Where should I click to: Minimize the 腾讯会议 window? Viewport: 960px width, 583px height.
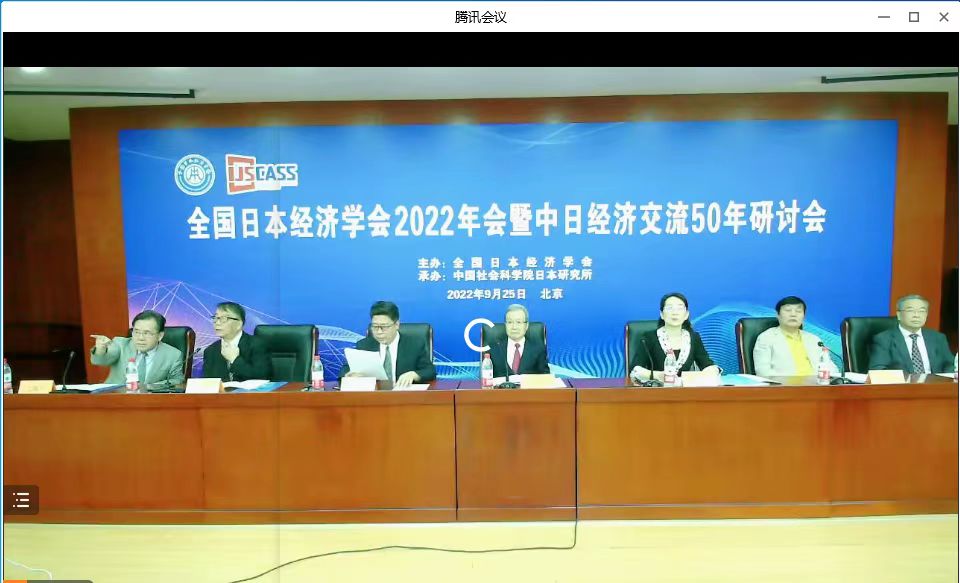click(883, 16)
